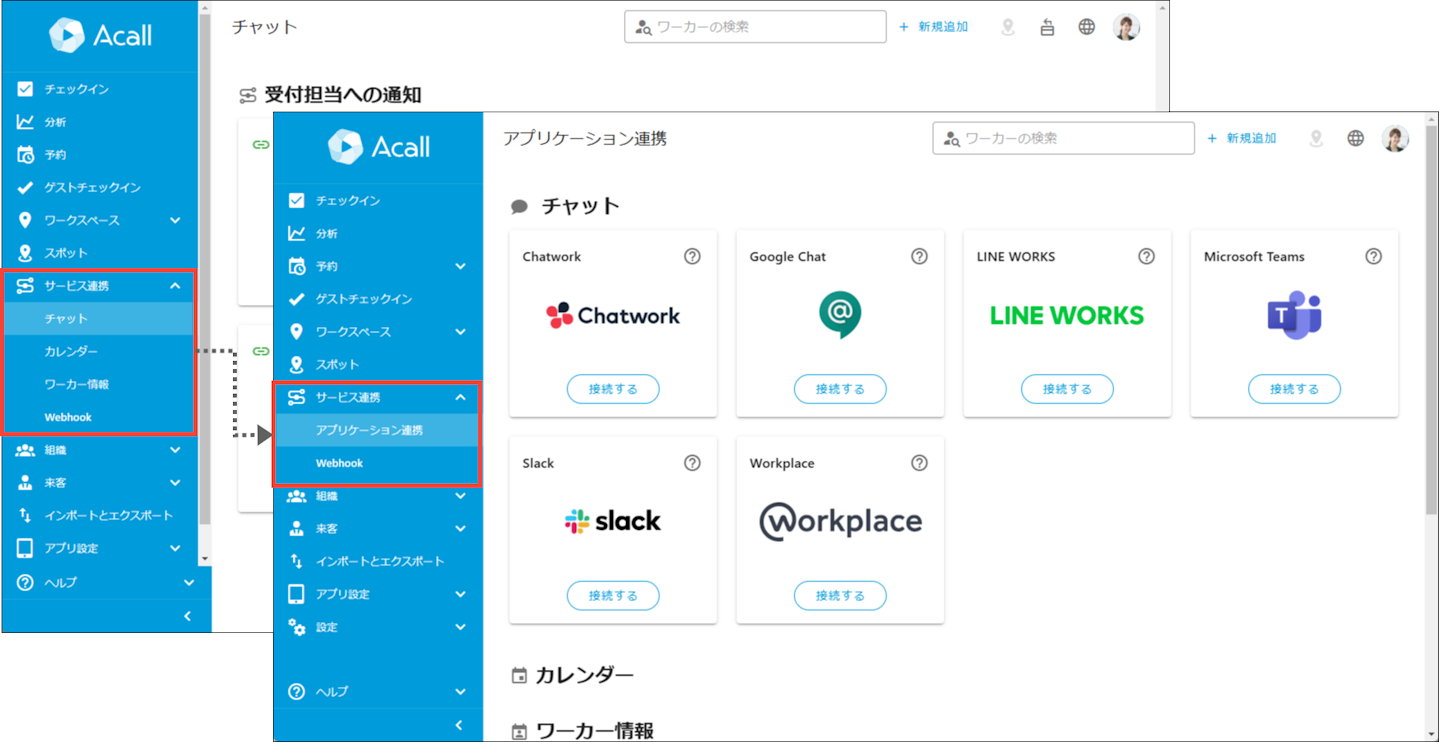Image resolution: width=1439 pixels, height=742 pixels.
Task: Select アプリケーション連携 submenu item
Action: click(x=377, y=430)
